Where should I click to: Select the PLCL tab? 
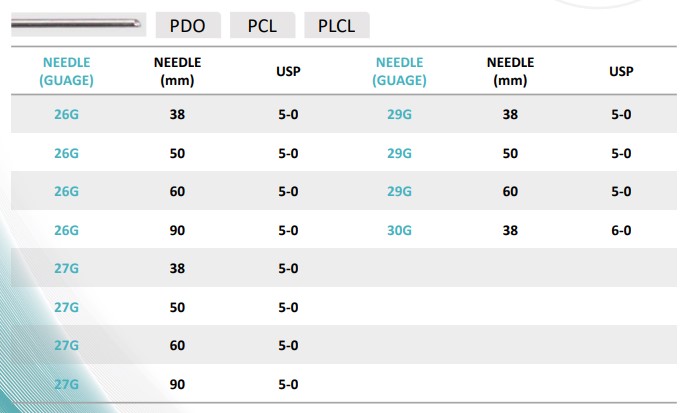336,25
